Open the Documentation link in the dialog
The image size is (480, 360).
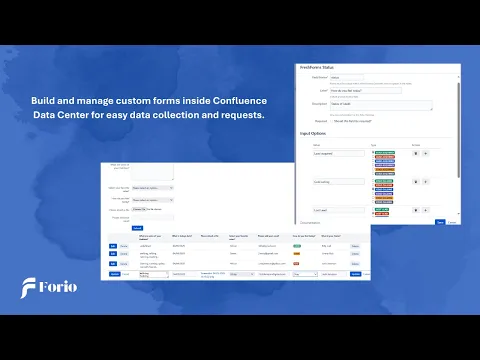coord(310,222)
